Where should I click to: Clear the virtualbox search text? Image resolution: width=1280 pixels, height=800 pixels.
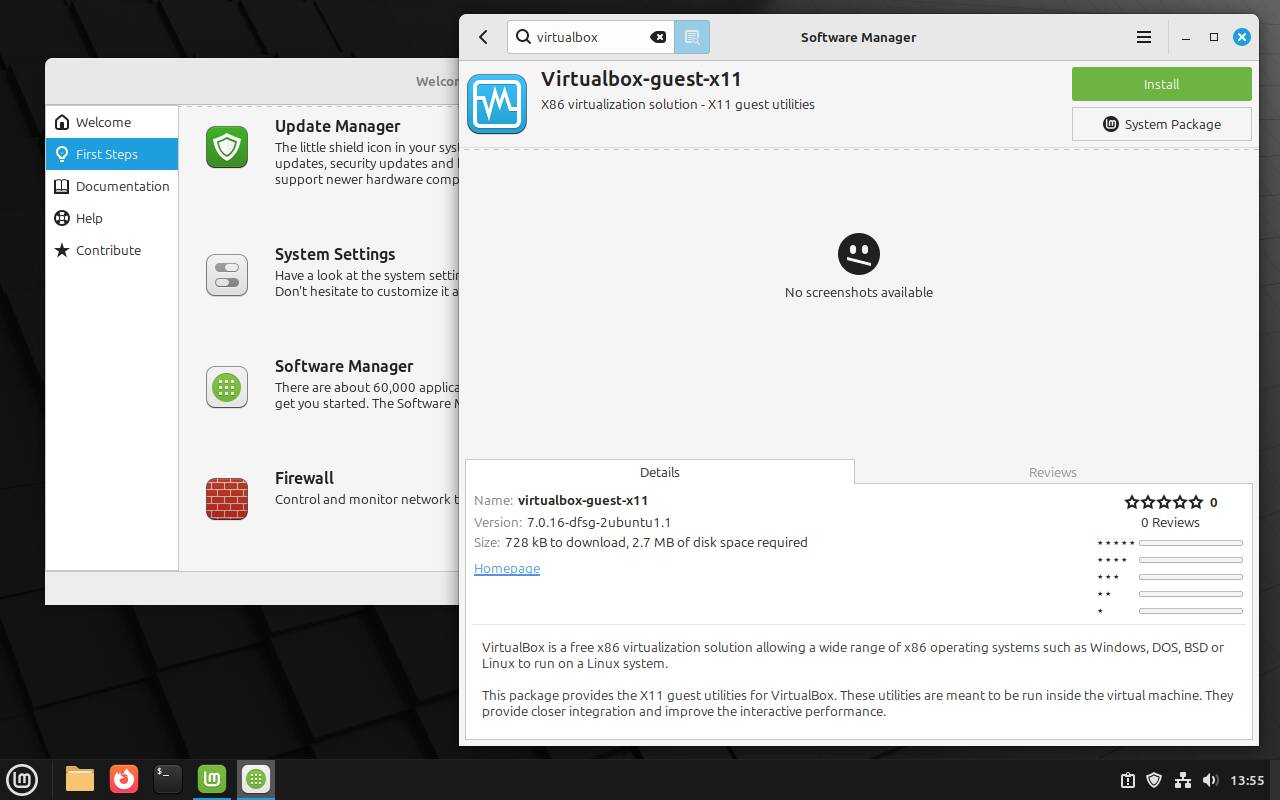658,37
